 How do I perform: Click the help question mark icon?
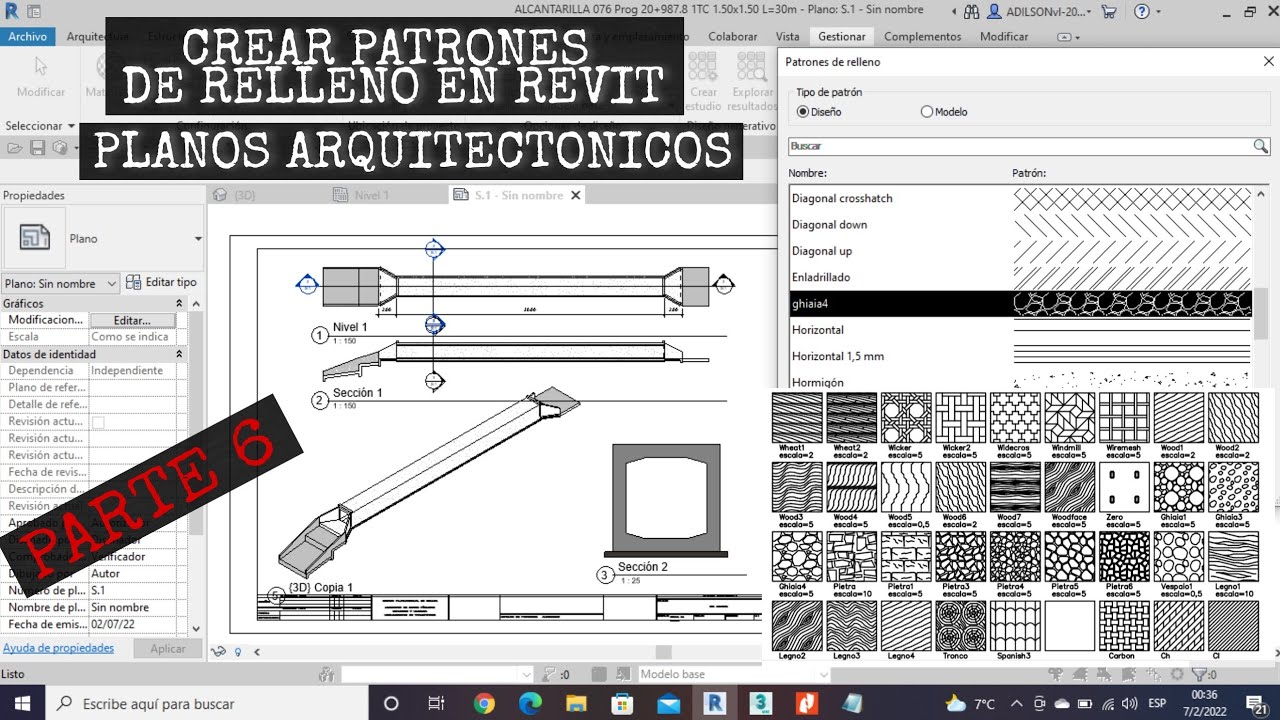click(1142, 12)
